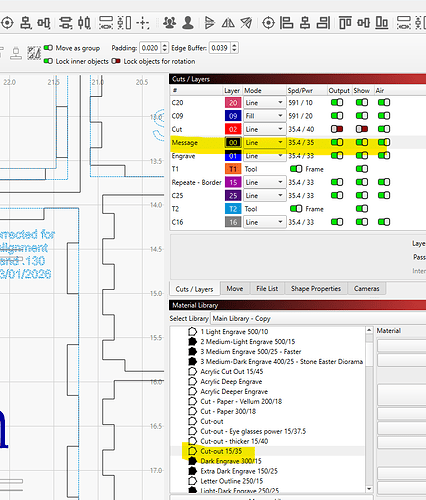
Task: Click the Align Left edges icon
Action: tap(286, 23)
